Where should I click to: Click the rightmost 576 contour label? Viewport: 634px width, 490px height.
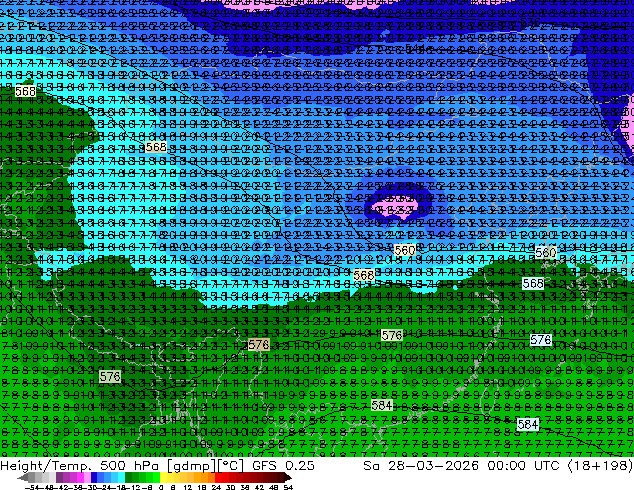(x=541, y=340)
